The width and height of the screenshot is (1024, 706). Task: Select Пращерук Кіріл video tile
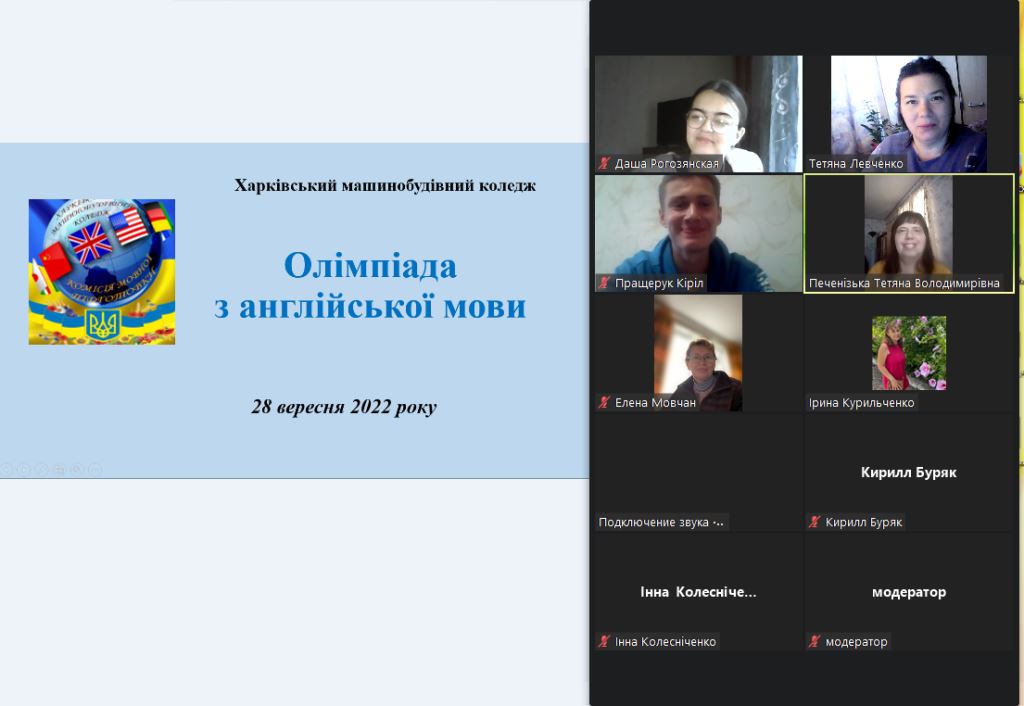[698, 233]
